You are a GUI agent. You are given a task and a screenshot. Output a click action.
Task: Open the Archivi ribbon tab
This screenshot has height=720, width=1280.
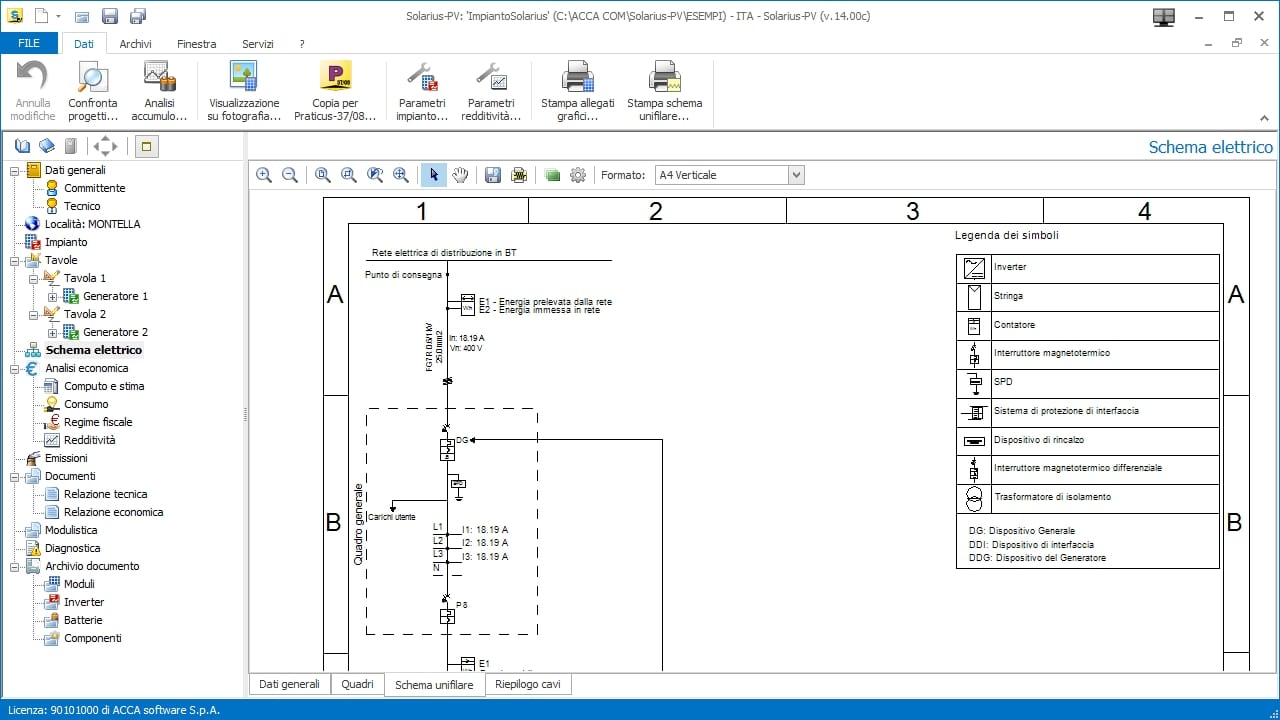135,44
